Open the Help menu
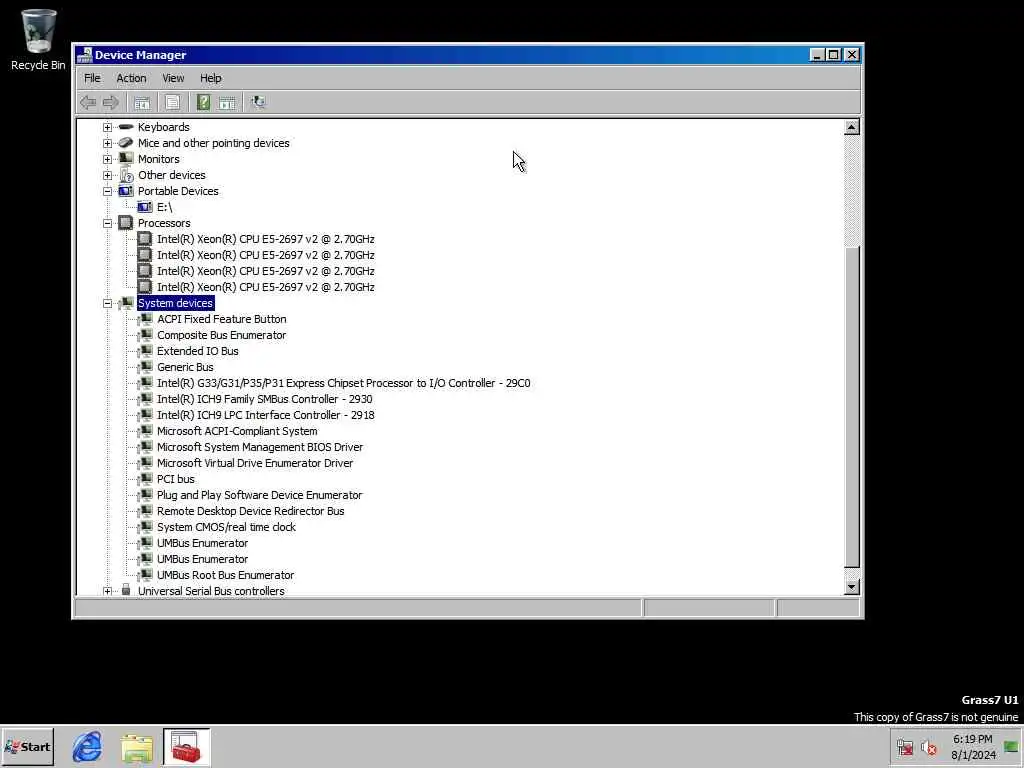 [210, 78]
